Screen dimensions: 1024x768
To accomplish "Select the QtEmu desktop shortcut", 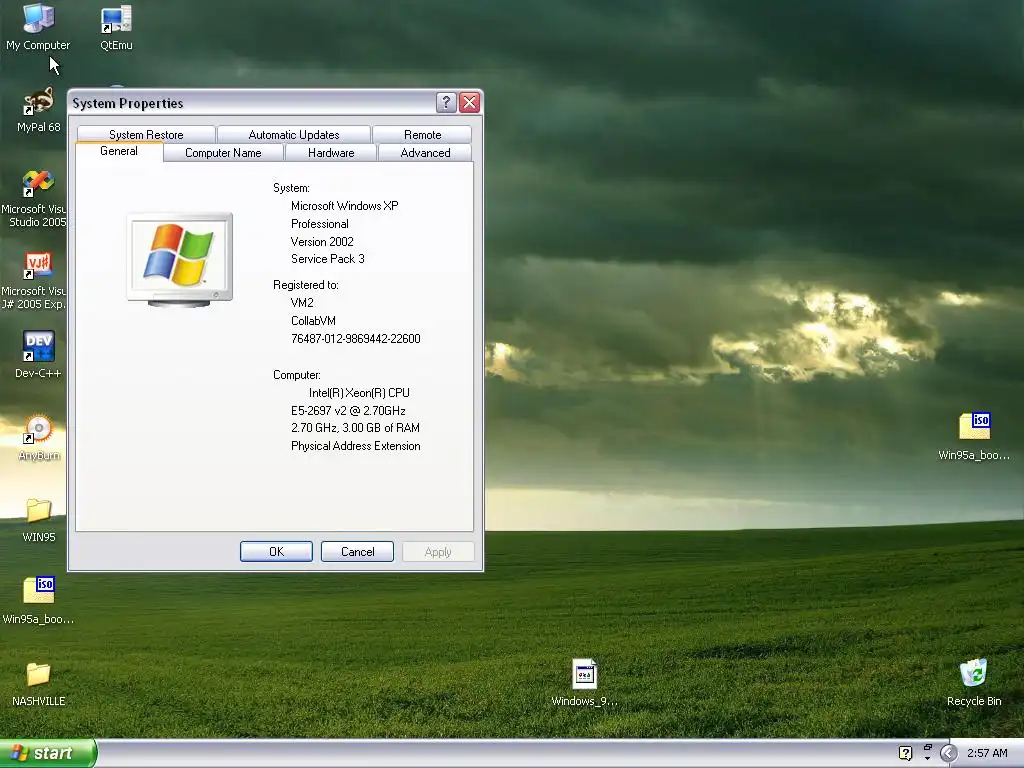I will [116, 26].
